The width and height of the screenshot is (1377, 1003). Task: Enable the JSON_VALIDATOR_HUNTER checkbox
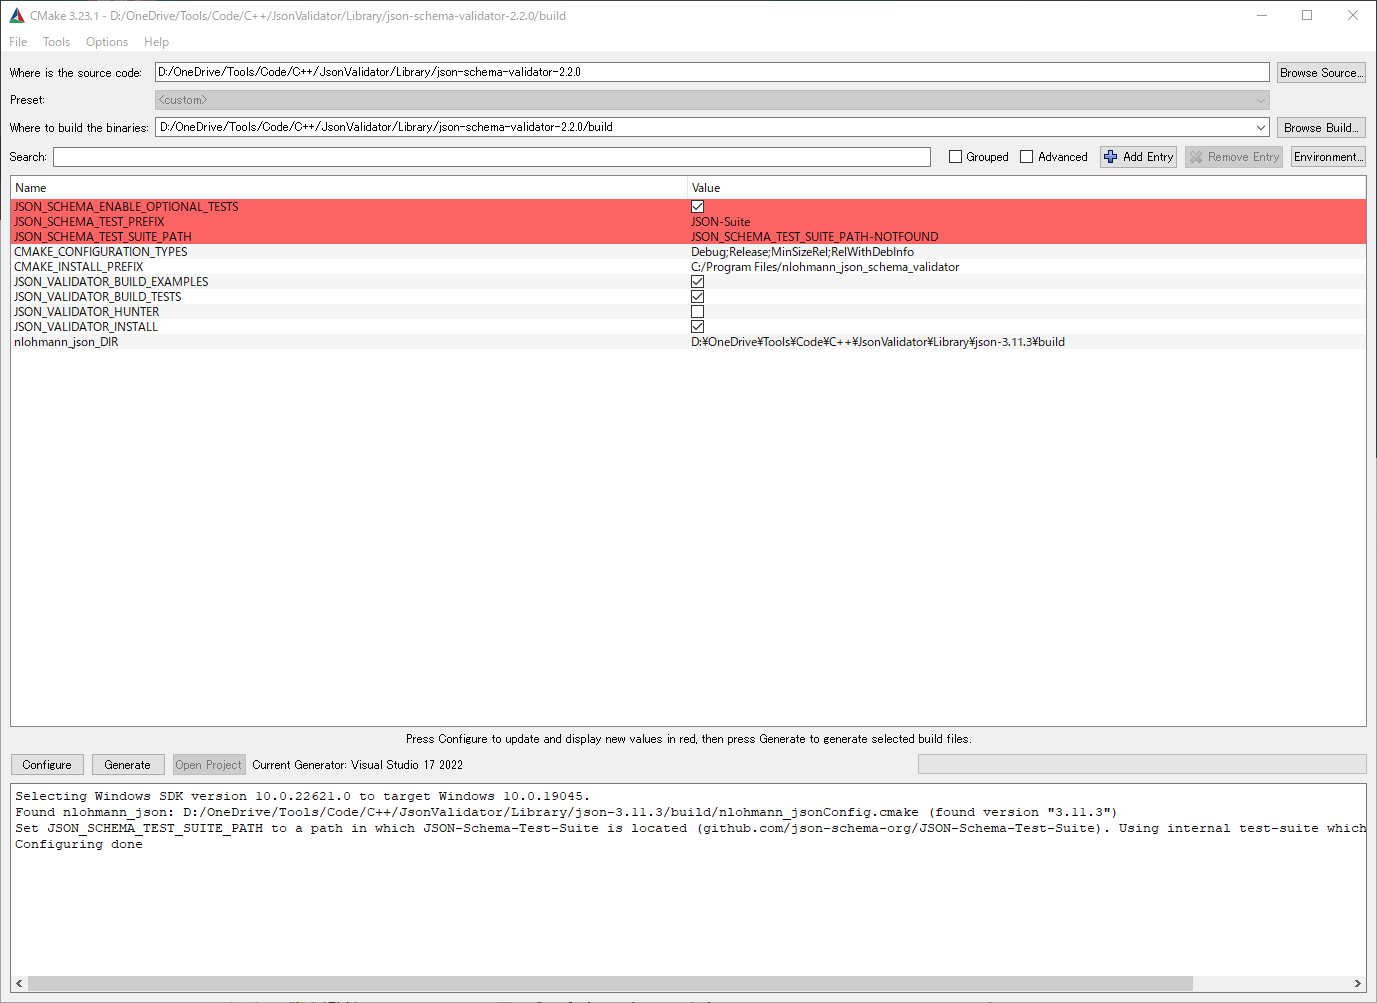[697, 312]
